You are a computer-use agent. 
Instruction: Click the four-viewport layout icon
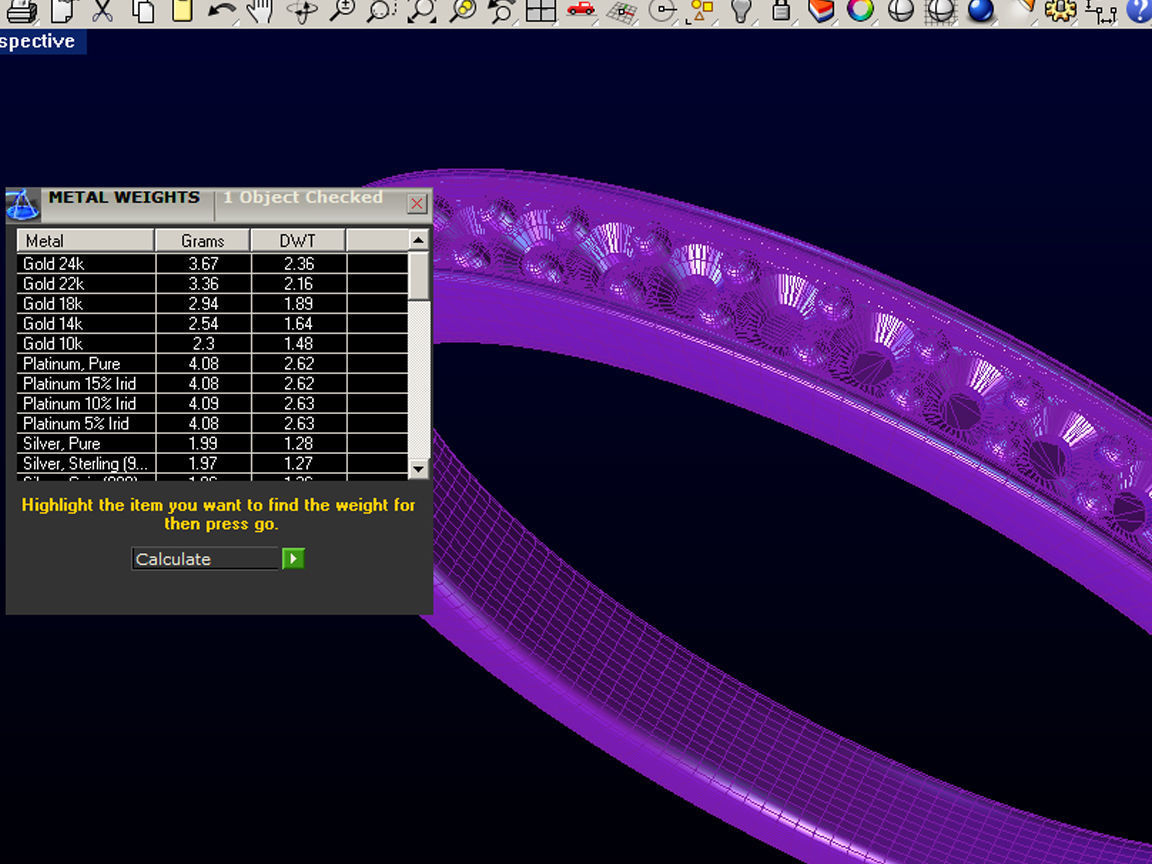tap(541, 10)
